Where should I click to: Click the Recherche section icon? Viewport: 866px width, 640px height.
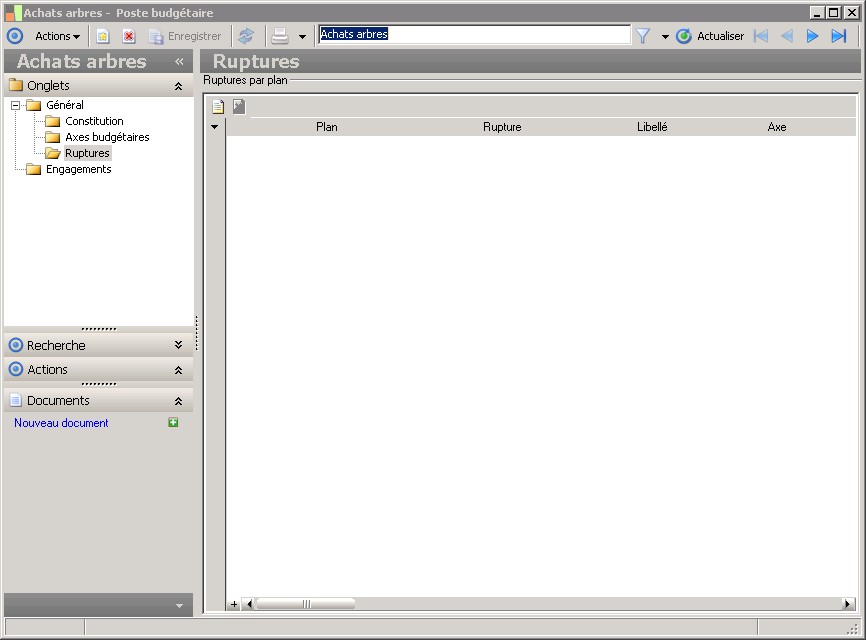[x=16, y=345]
